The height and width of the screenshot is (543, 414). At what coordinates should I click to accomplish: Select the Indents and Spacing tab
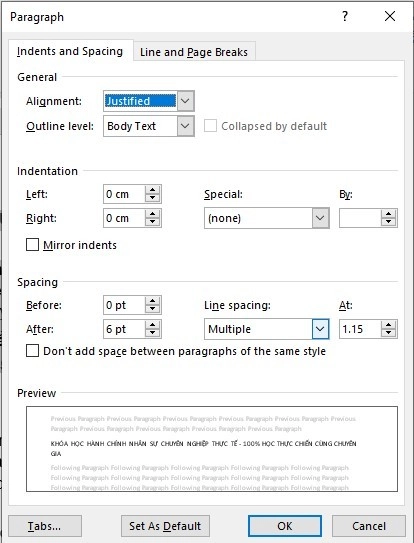coord(70,51)
